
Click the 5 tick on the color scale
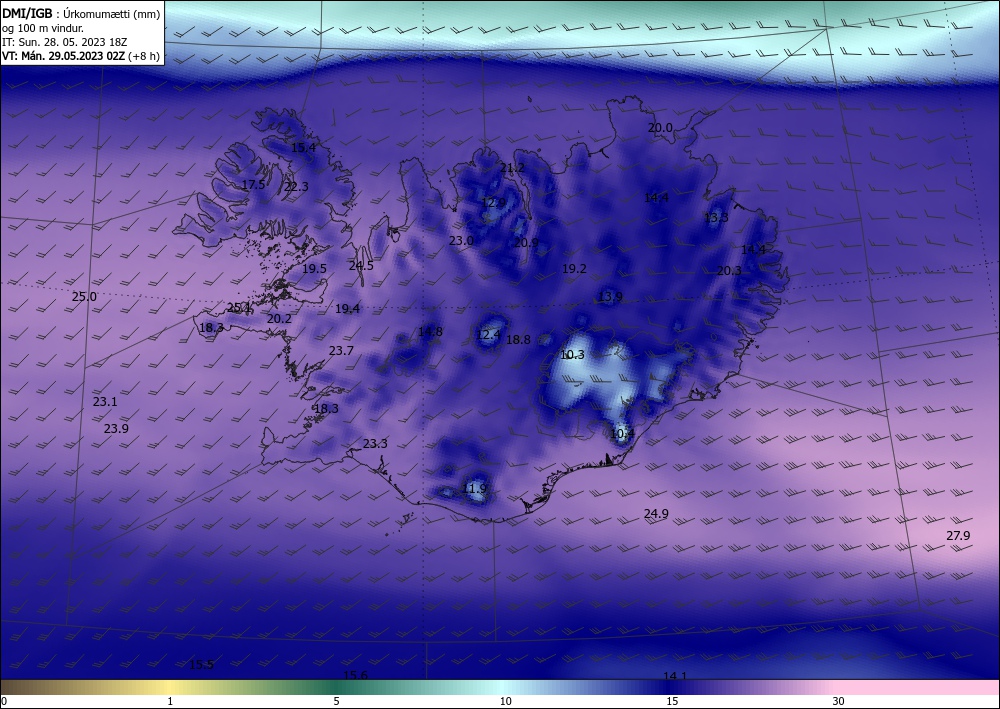pyautogui.click(x=337, y=702)
